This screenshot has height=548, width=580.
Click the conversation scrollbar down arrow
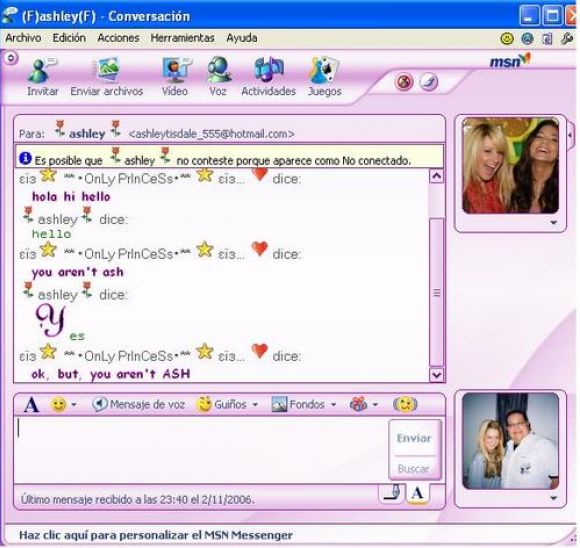(x=436, y=375)
